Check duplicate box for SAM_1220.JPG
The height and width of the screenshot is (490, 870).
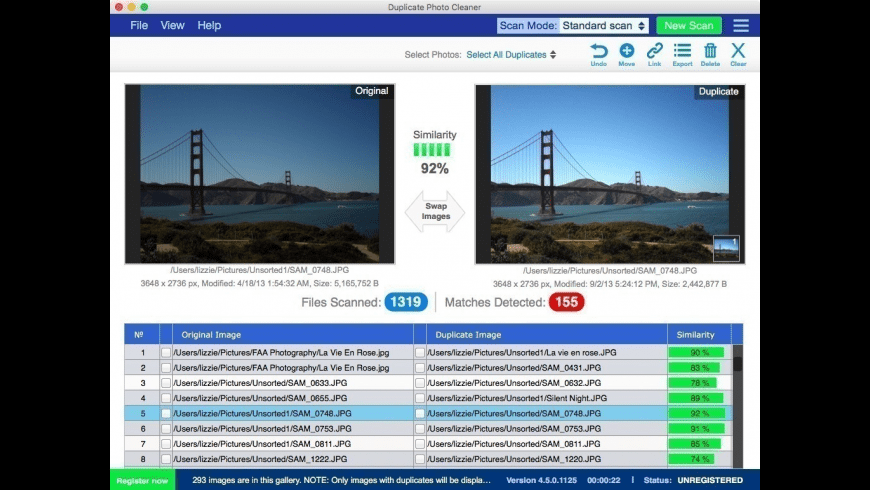coord(420,459)
